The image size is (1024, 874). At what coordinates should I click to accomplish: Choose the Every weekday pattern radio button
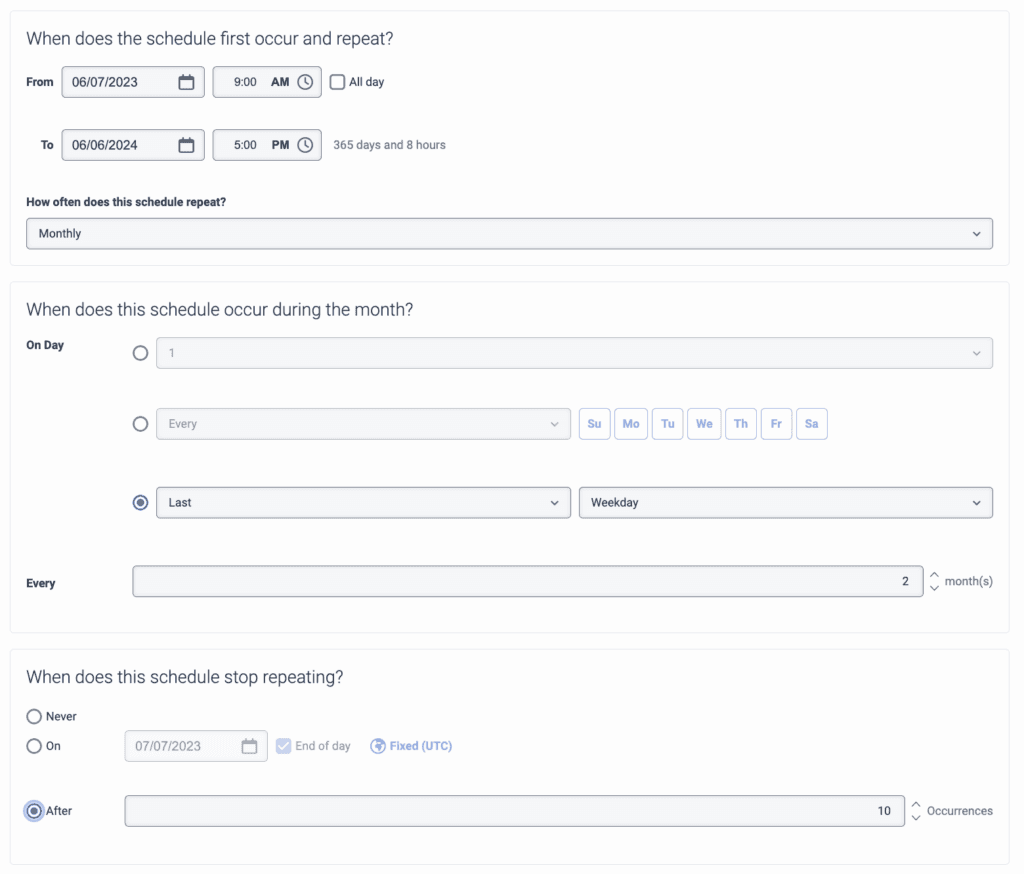[141, 424]
